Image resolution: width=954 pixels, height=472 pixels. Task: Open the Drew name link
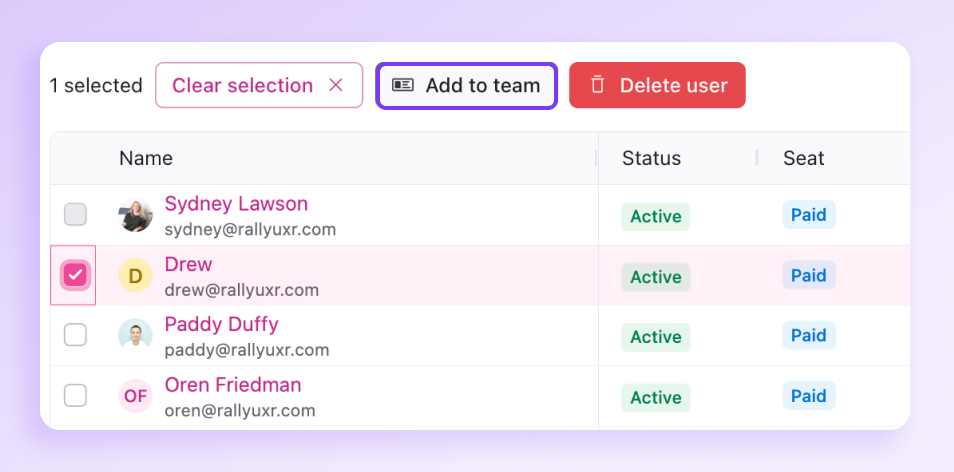188,265
